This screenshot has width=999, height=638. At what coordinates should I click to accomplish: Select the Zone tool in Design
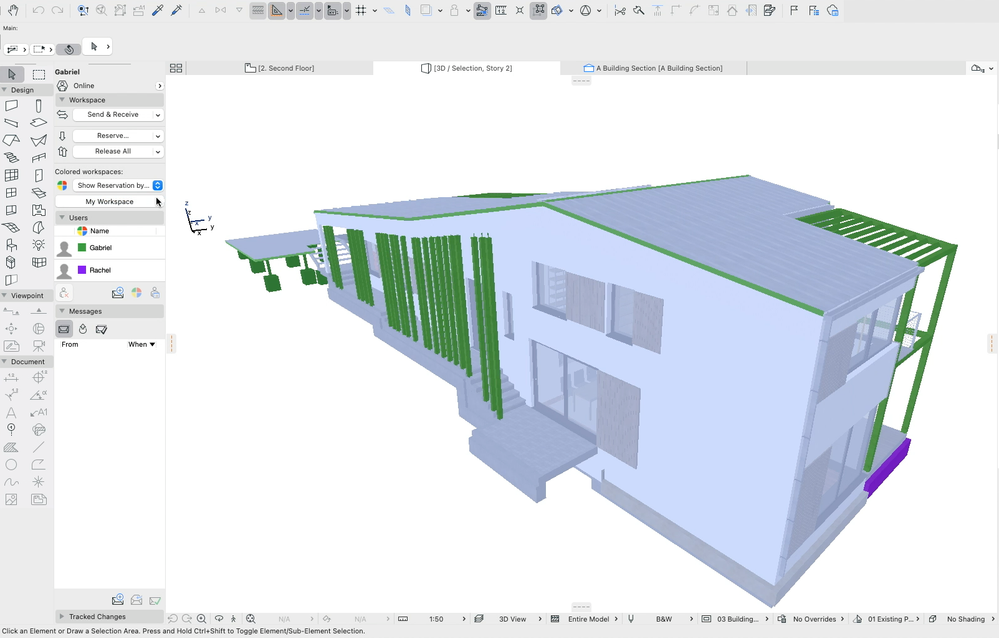(39, 210)
